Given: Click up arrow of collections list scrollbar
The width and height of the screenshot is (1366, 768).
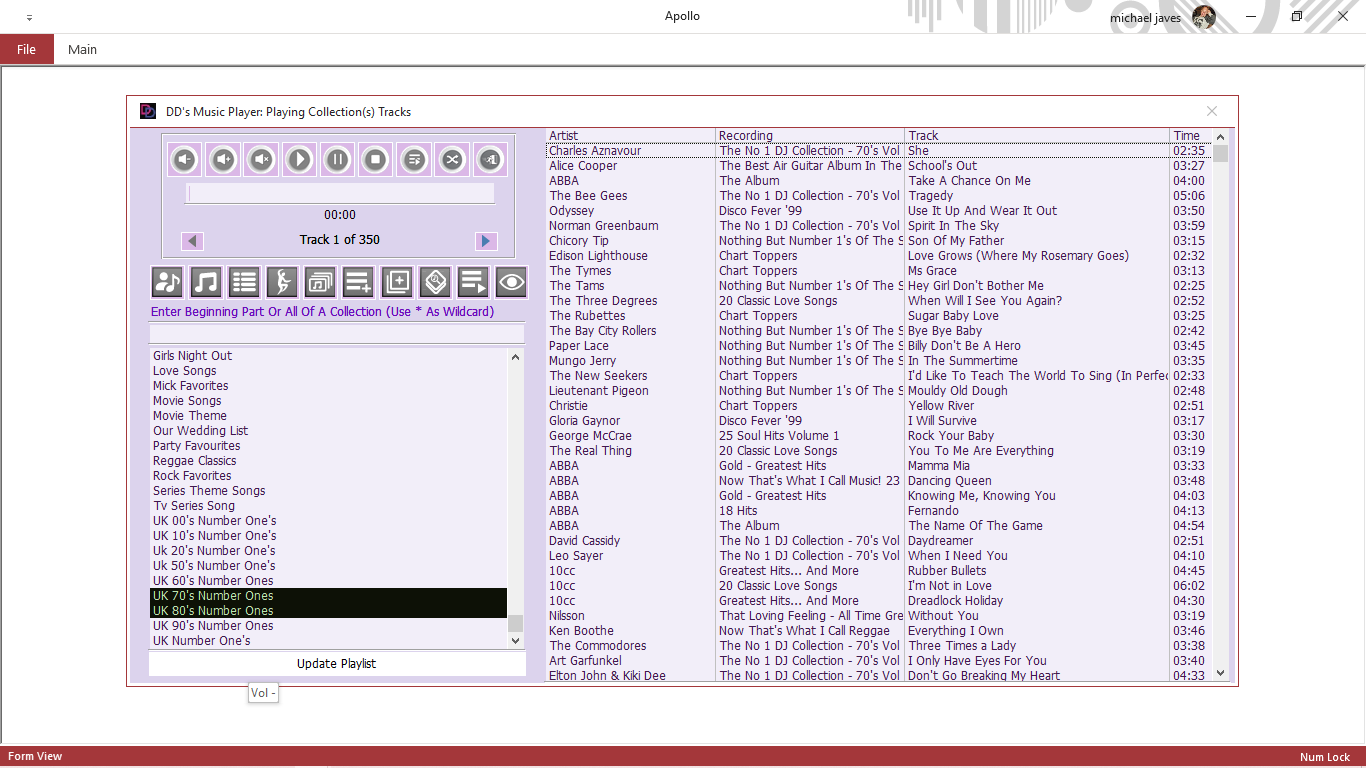Looking at the screenshot, I should coord(516,356).
